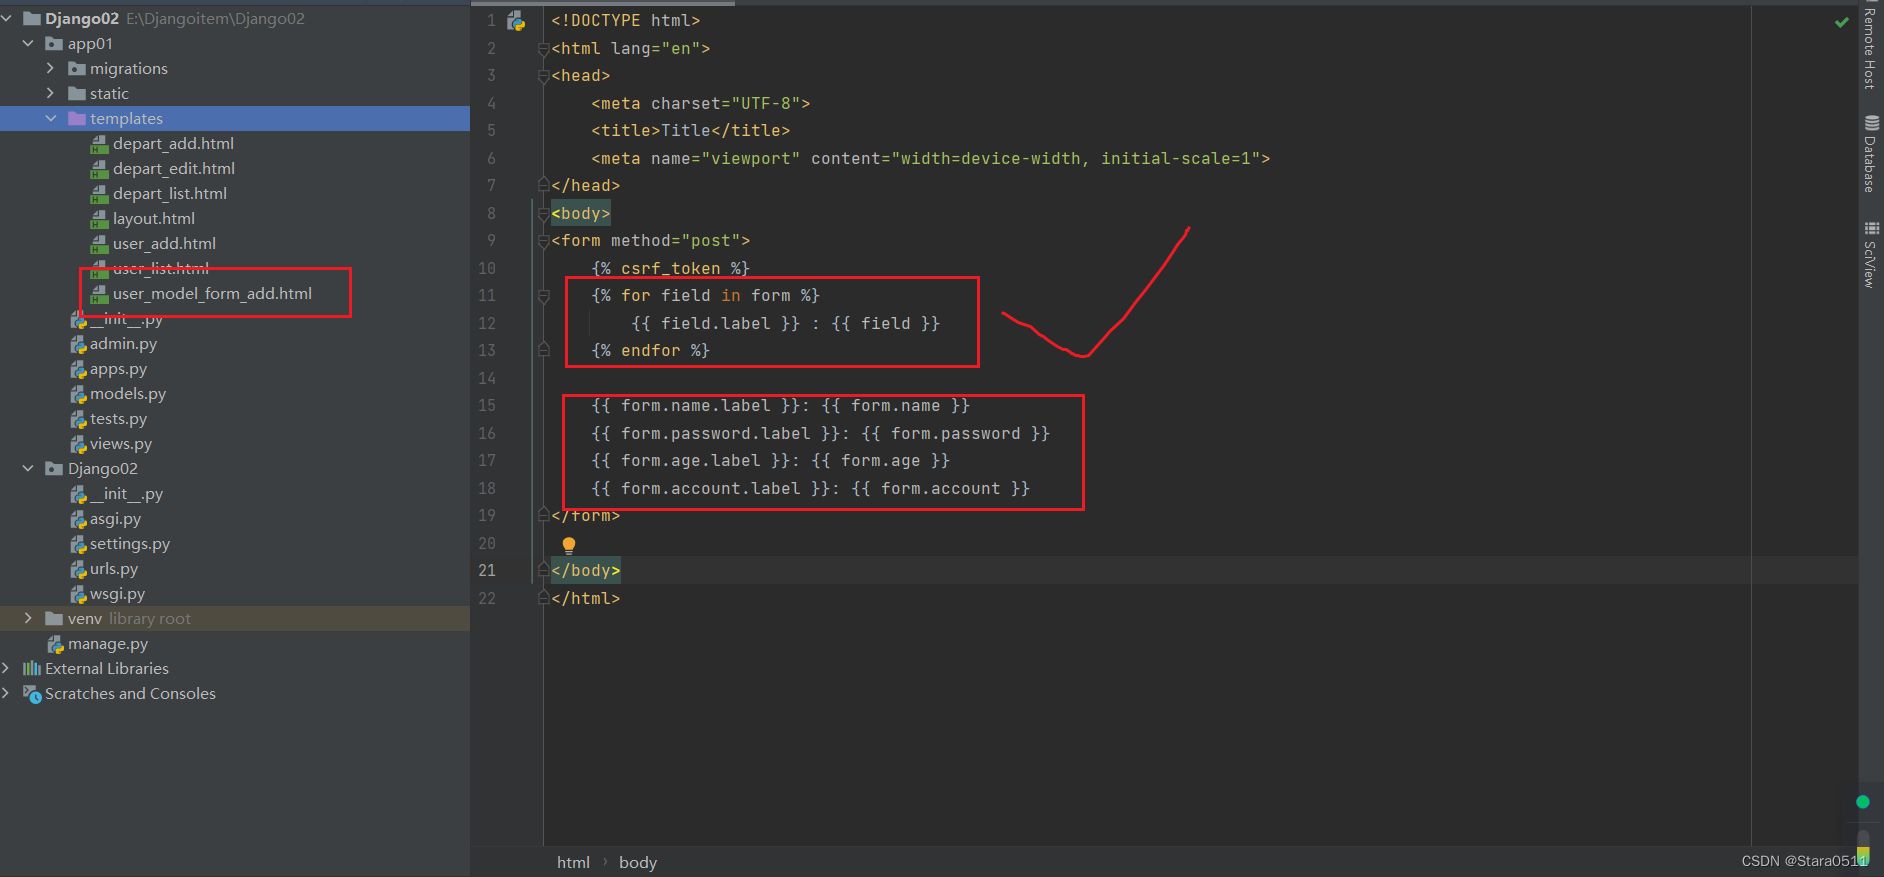Image resolution: width=1884 pixels, height=877 pixels.
Task: Click fold end marker at line 13
Action: click(543, 350)
